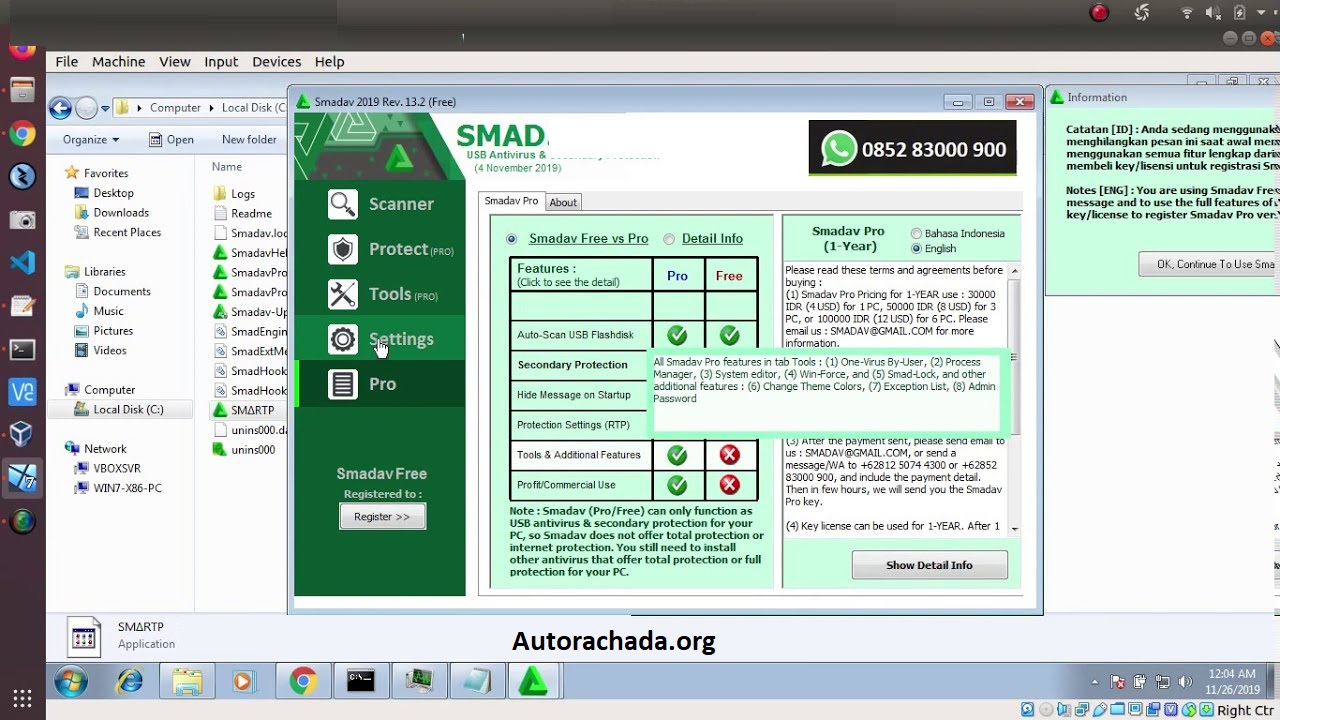Open the Scanner magnifier icon

(x=343, y=204)
